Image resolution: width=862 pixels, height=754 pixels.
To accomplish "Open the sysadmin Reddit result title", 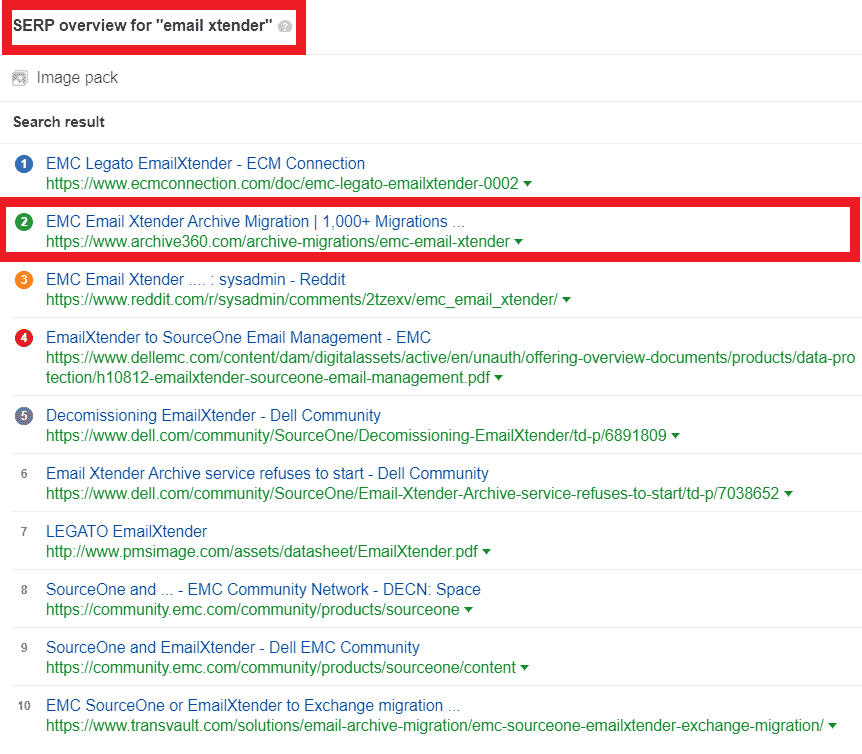I will (x=196, y=279).
